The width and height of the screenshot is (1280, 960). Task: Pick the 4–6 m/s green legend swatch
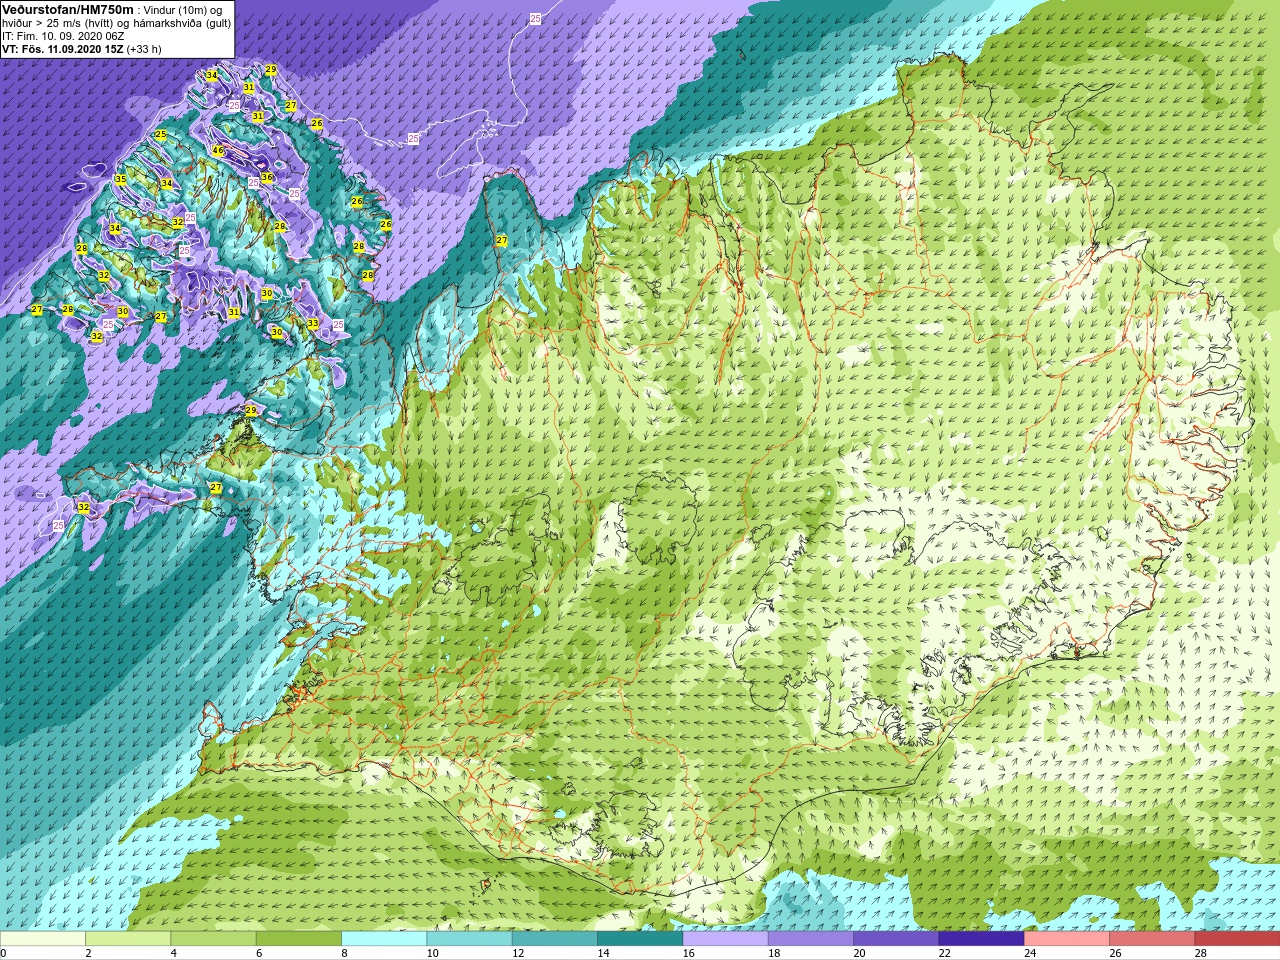pos(213,939)
